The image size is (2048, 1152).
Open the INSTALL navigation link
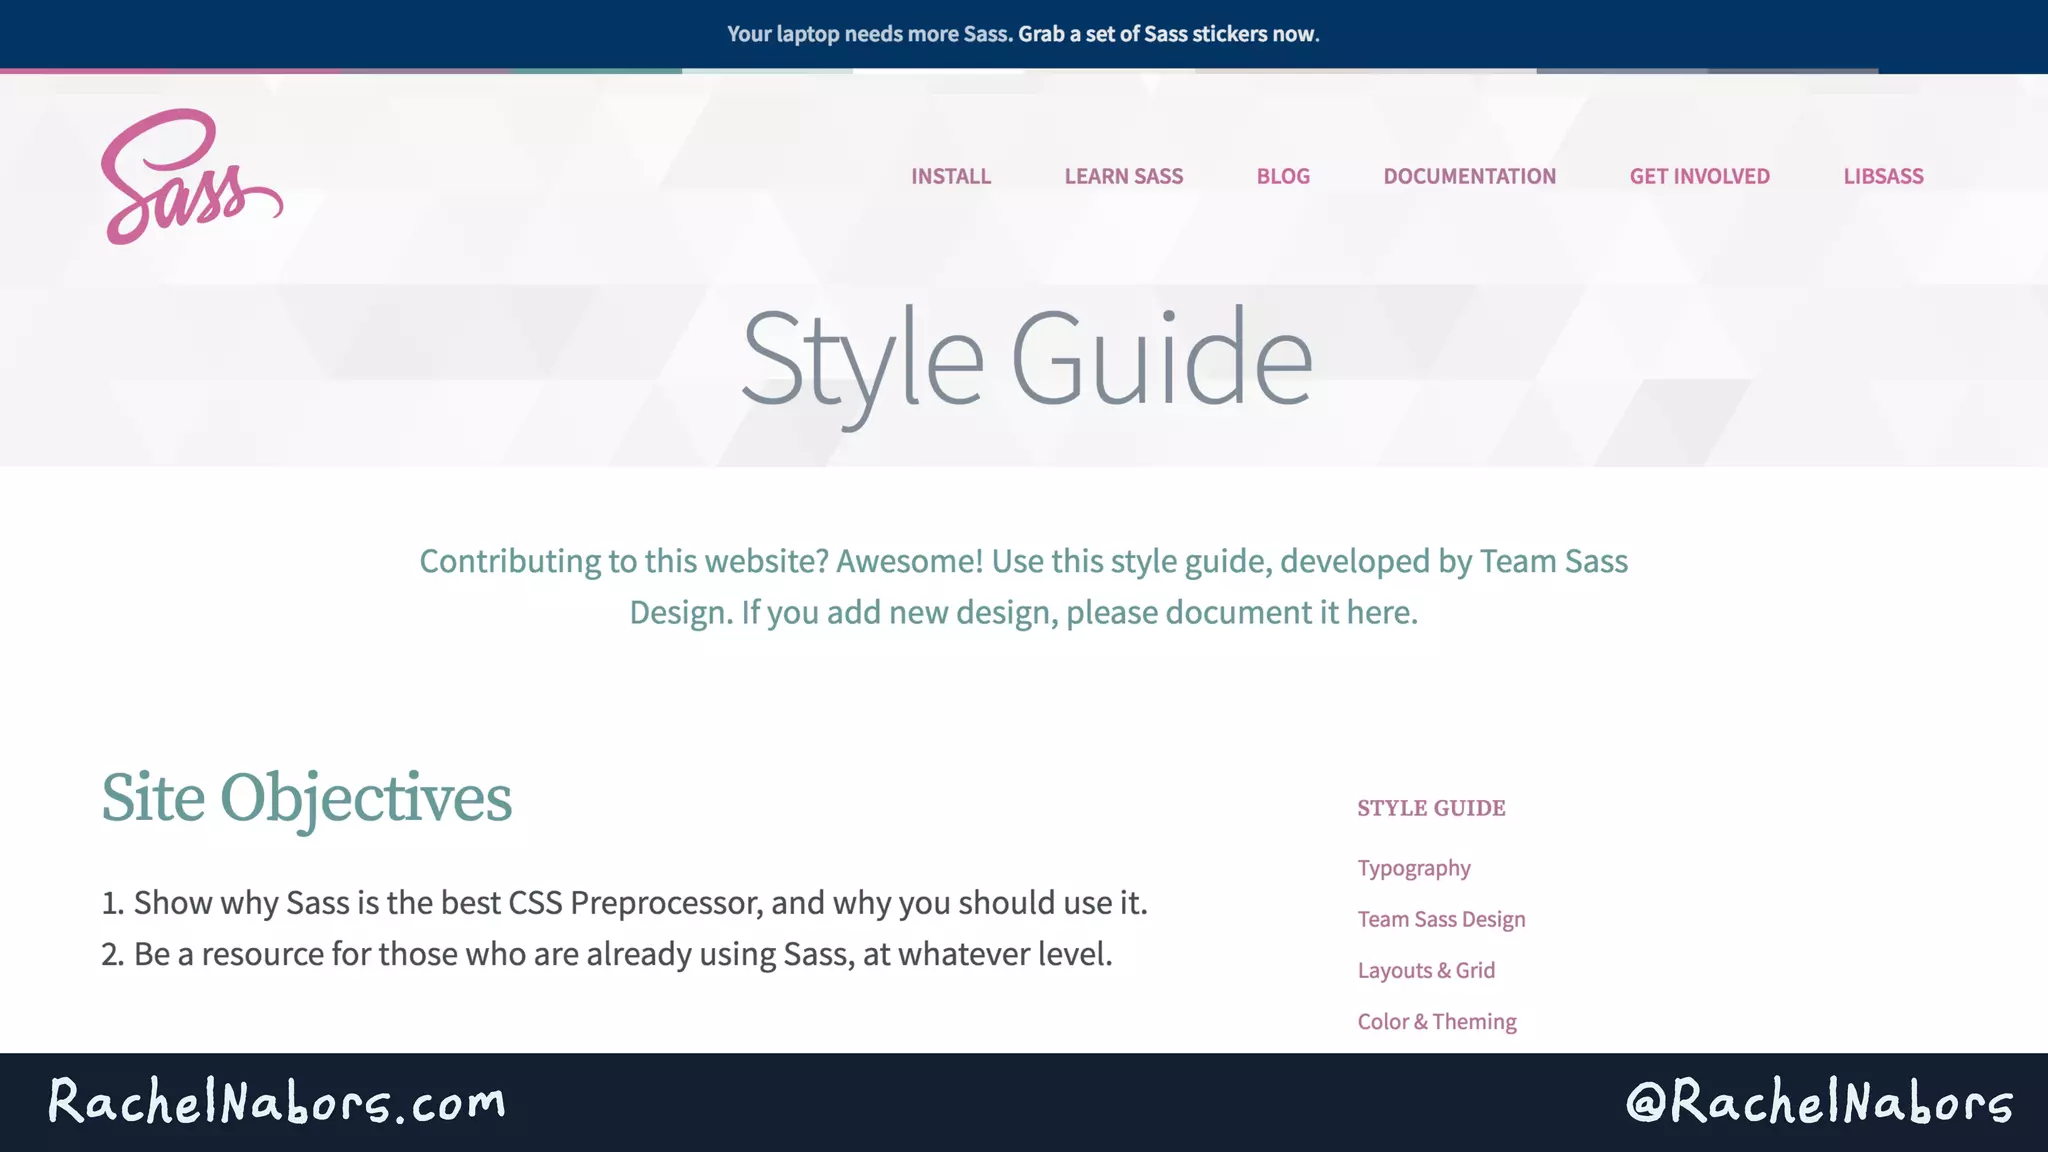950,176
